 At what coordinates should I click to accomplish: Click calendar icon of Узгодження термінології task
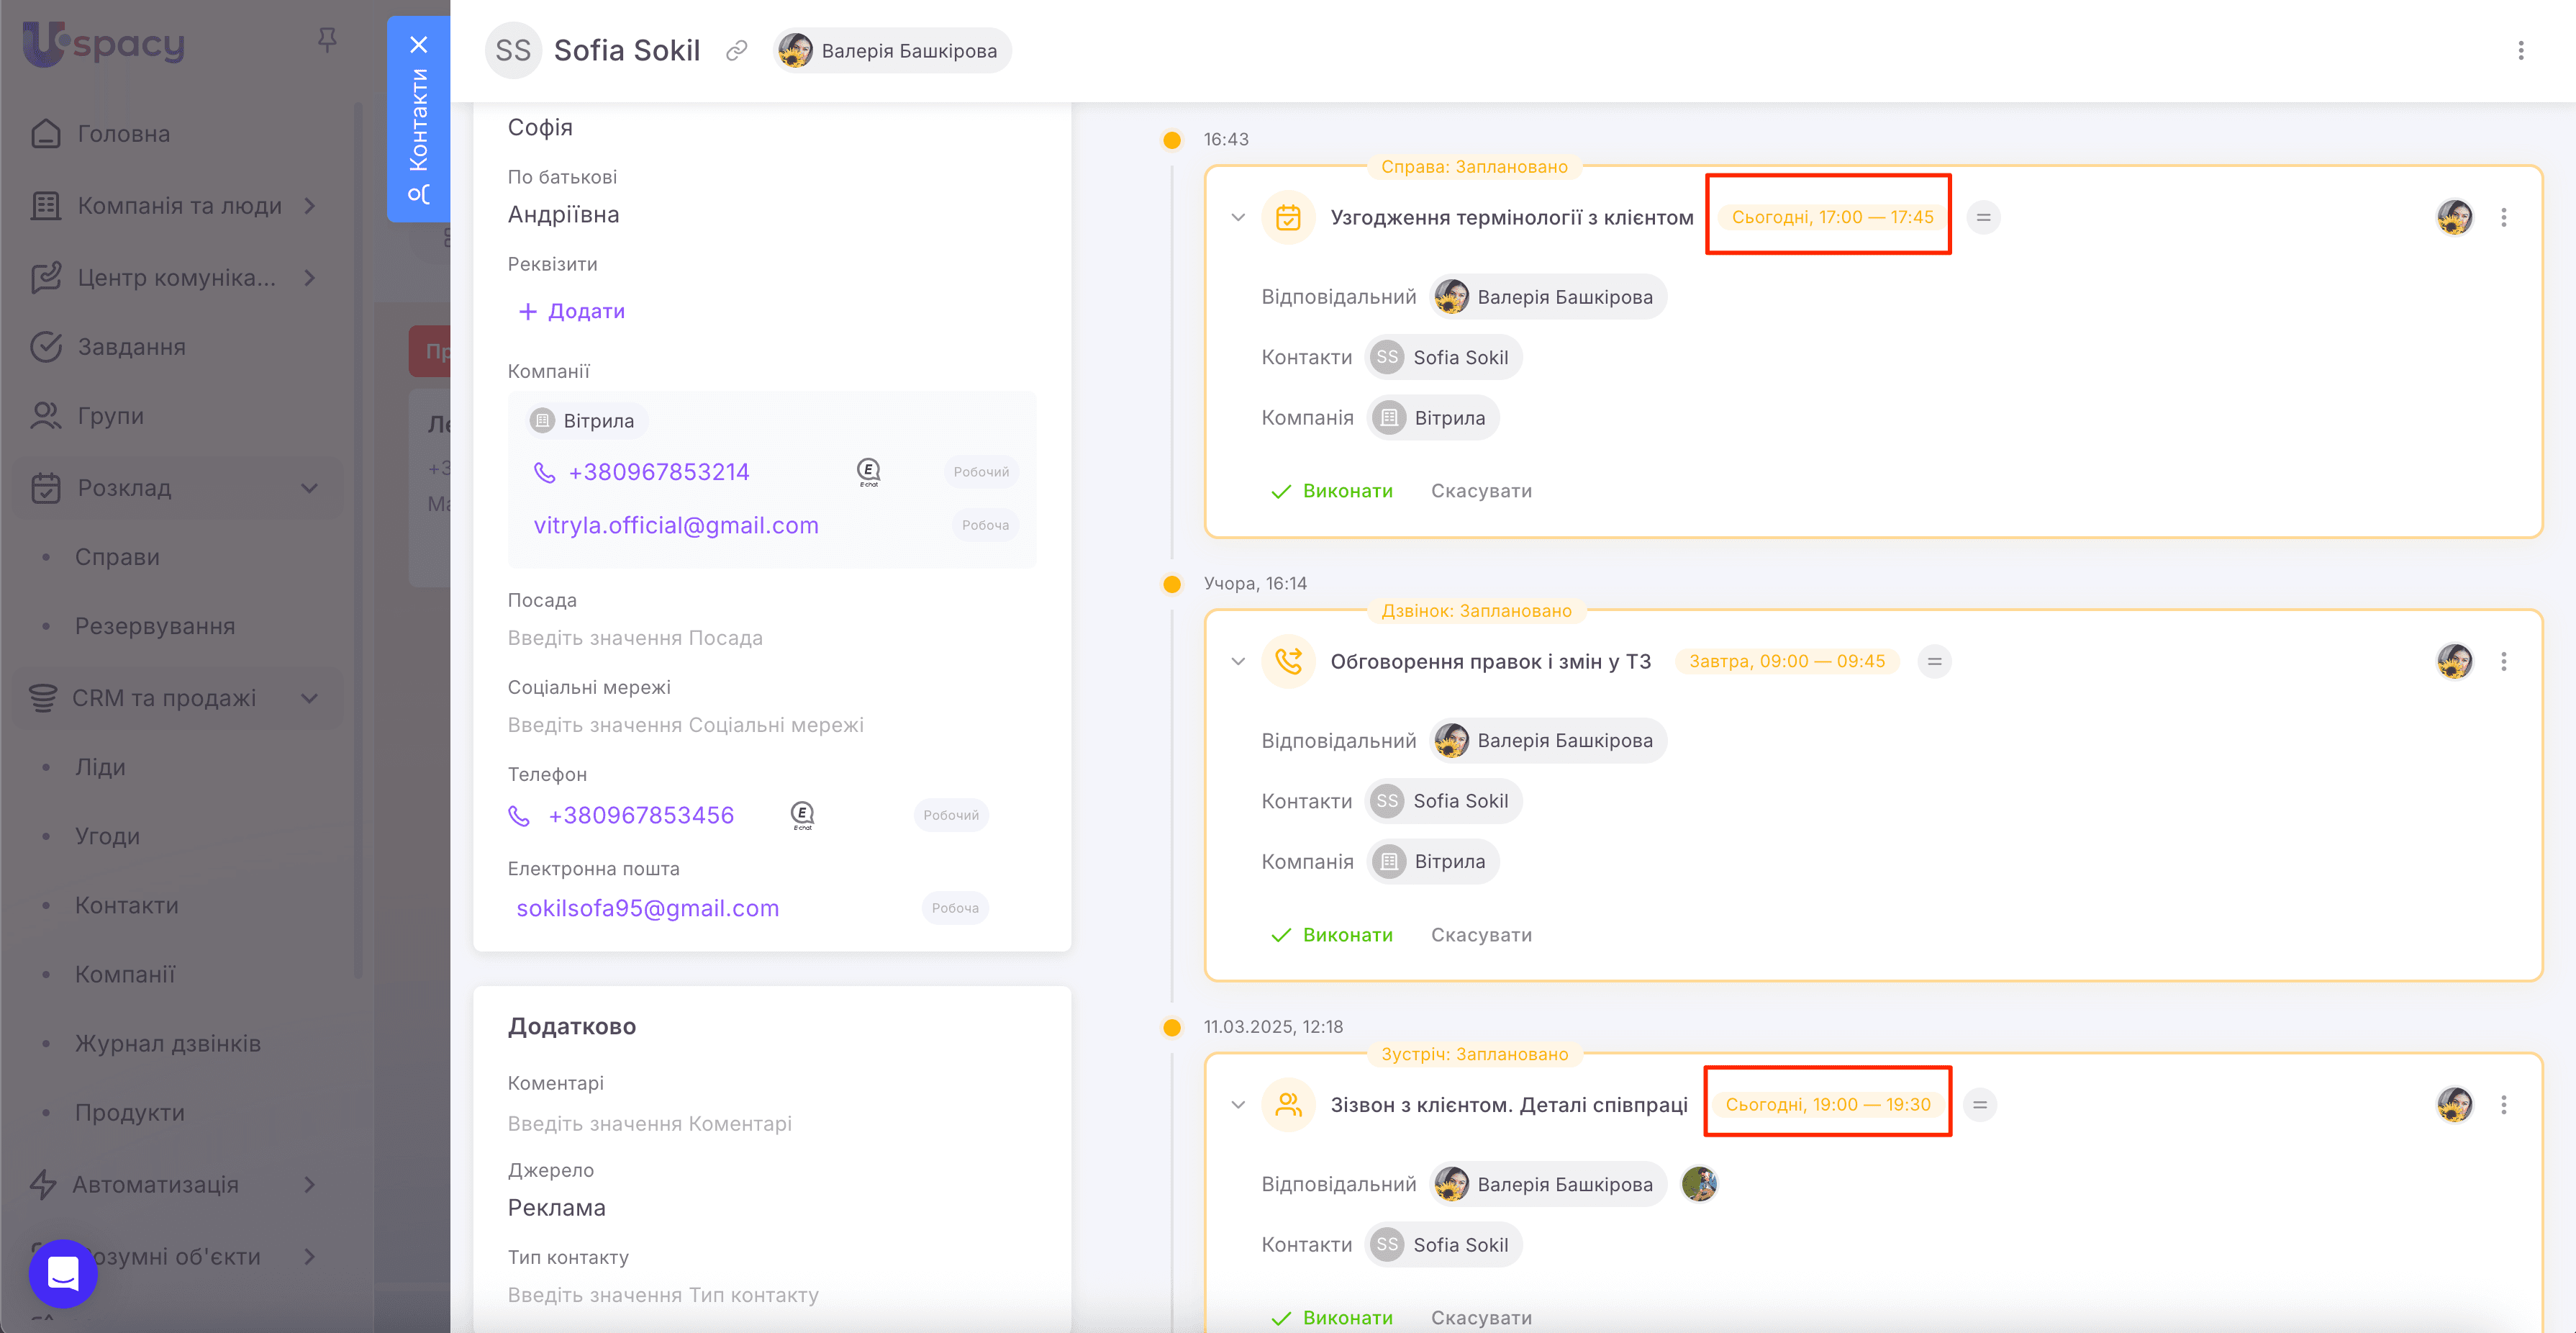[1288, 217]
